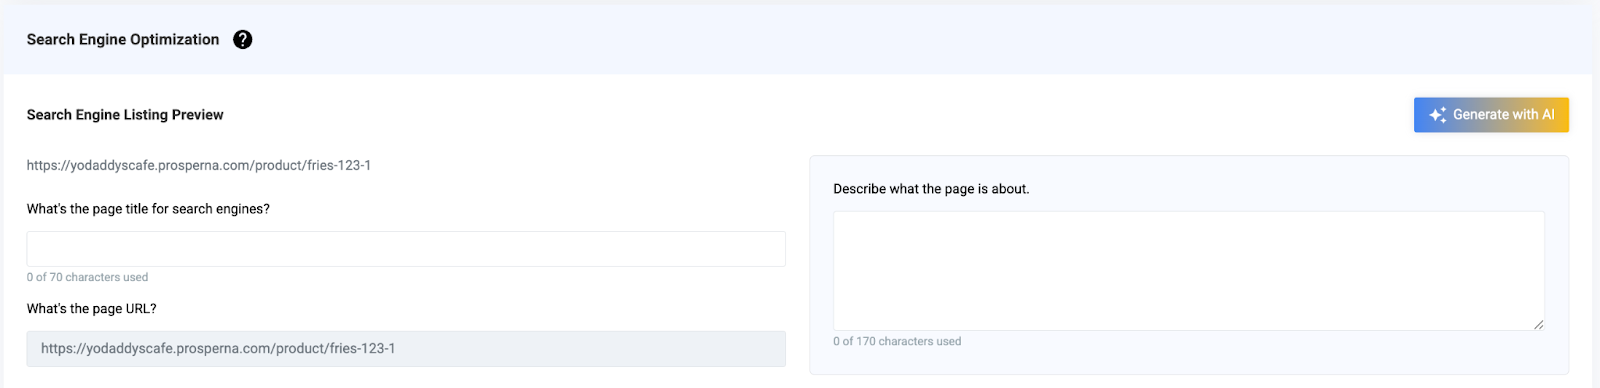This screenshot has width=1600, height=388.
Task: Click the page title for search engines field
Action: [x=406, y=249]
